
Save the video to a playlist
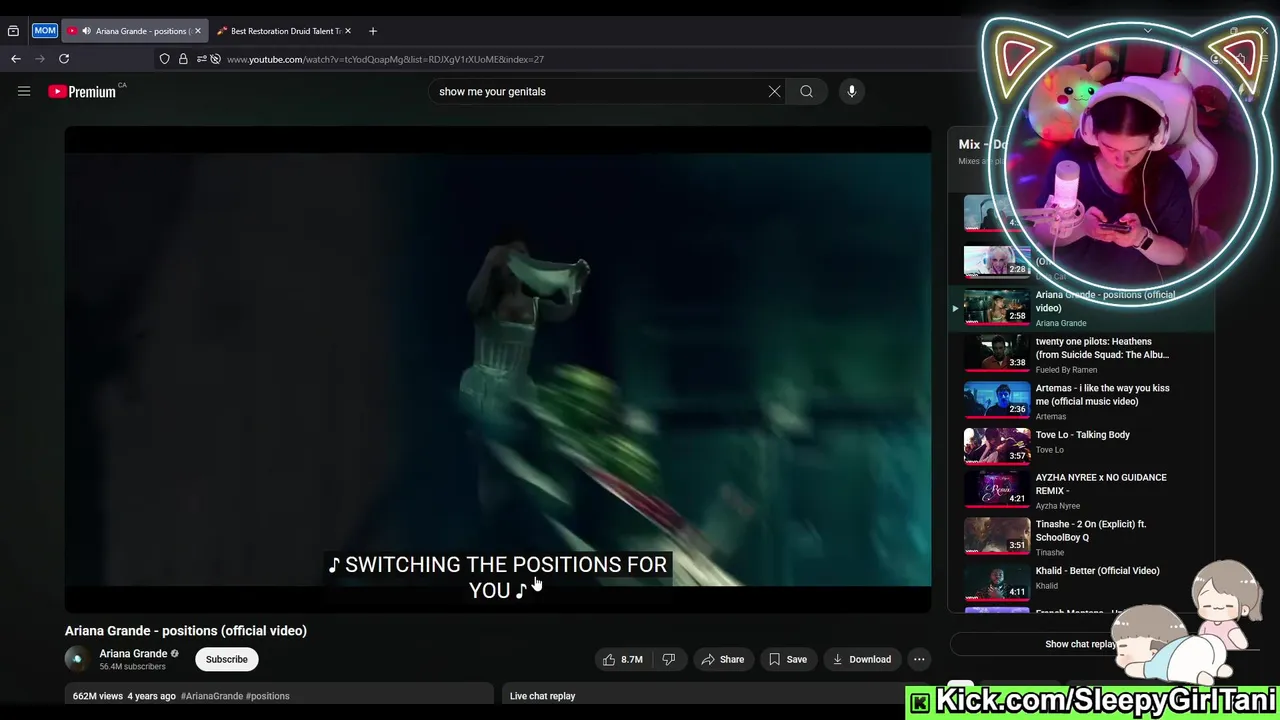[x=787, y=659]
